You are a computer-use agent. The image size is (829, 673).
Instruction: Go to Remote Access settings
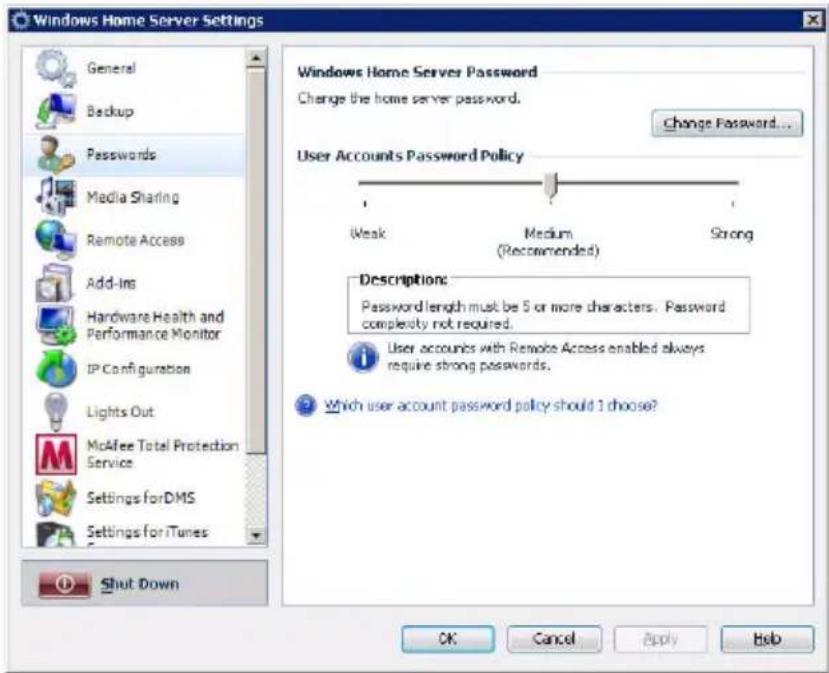(x=134, y=240)
